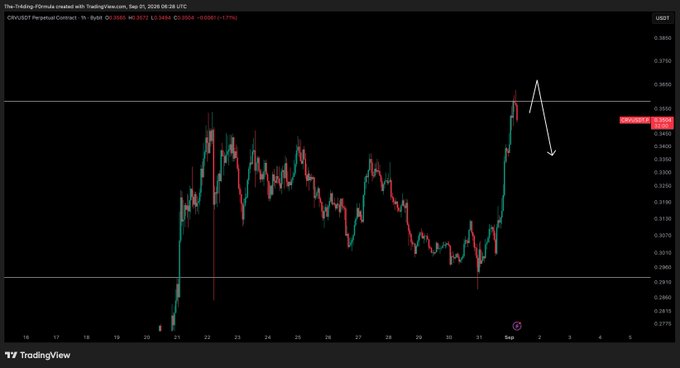Image resolution: width=680 pixels, height=368 pixels.
Task: Click the 0.3650 price axis label
Action: (662, 85)
